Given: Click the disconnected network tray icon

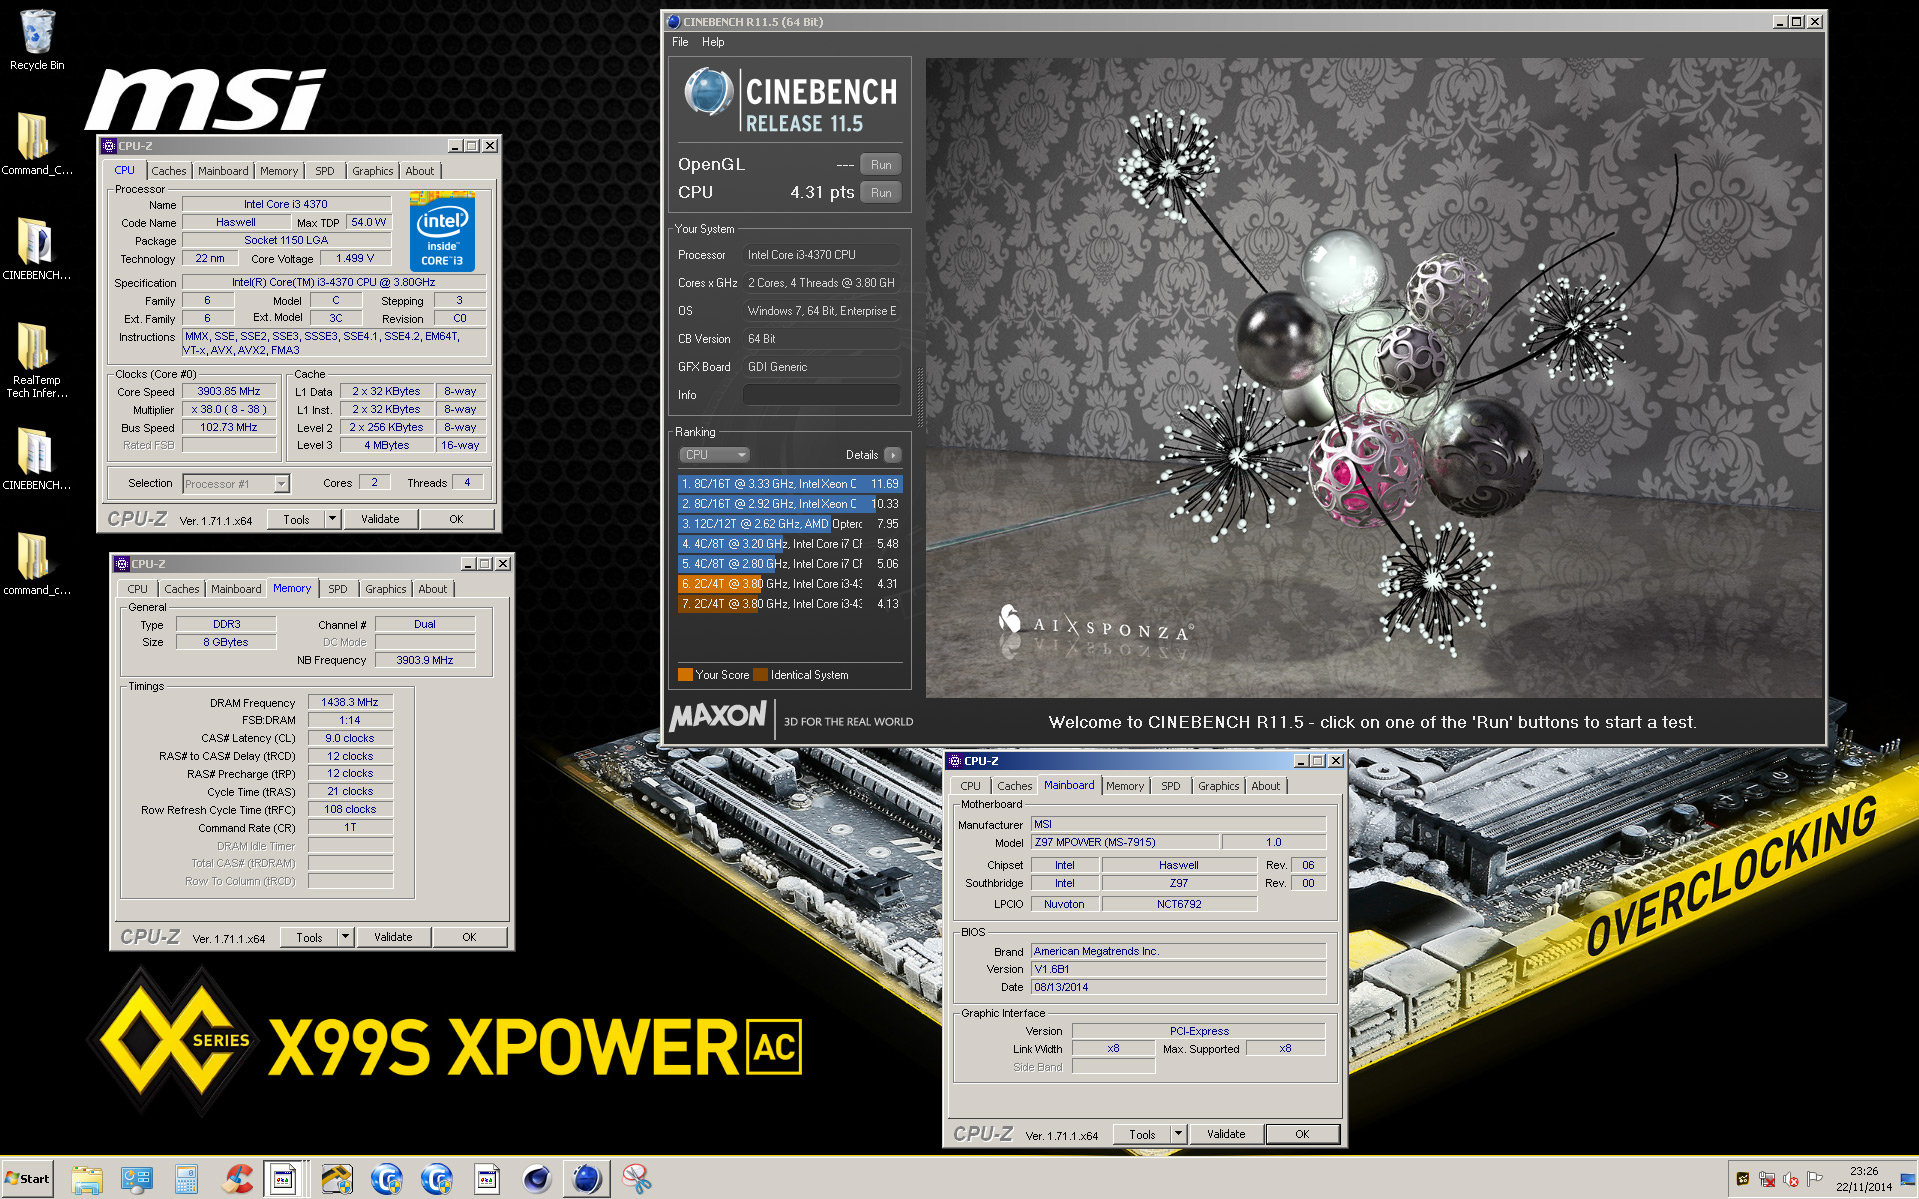Looking at the screenshot, I should pos(1767,1179).
